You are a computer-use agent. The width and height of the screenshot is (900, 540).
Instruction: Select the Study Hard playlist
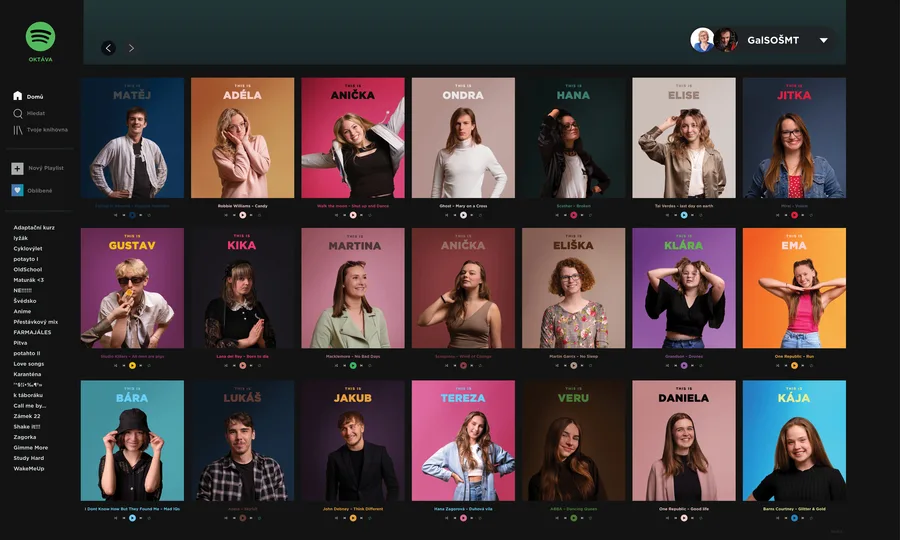click(29, 458)
